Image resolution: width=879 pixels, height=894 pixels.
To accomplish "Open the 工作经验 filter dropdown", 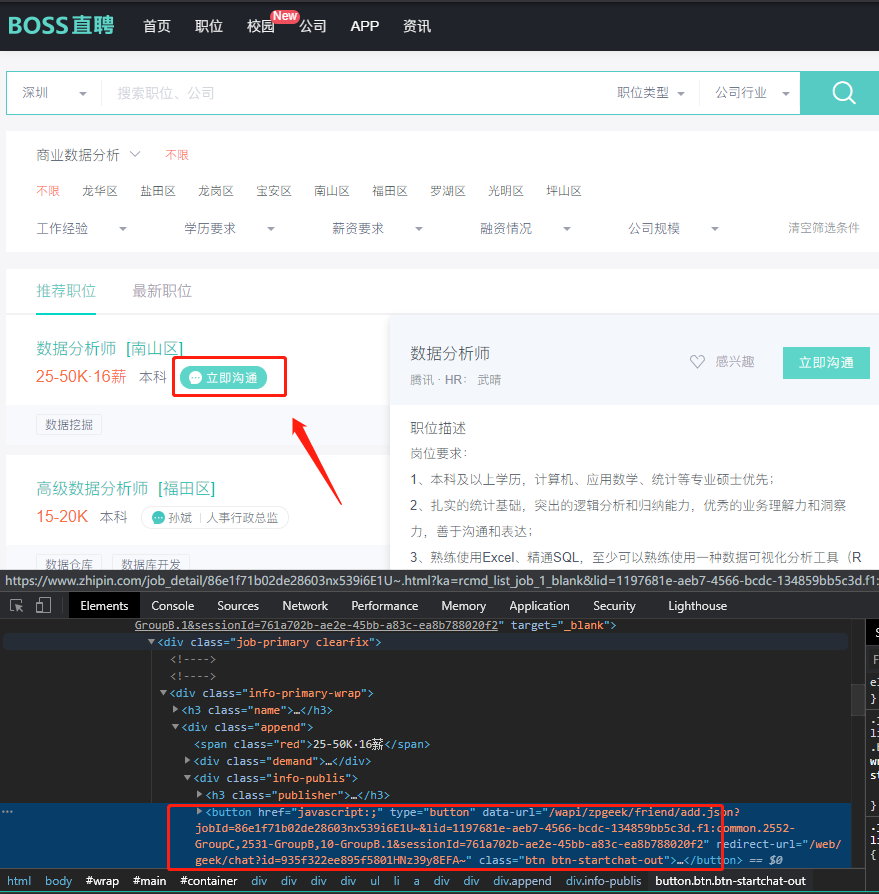I will (x=81, y=229).
